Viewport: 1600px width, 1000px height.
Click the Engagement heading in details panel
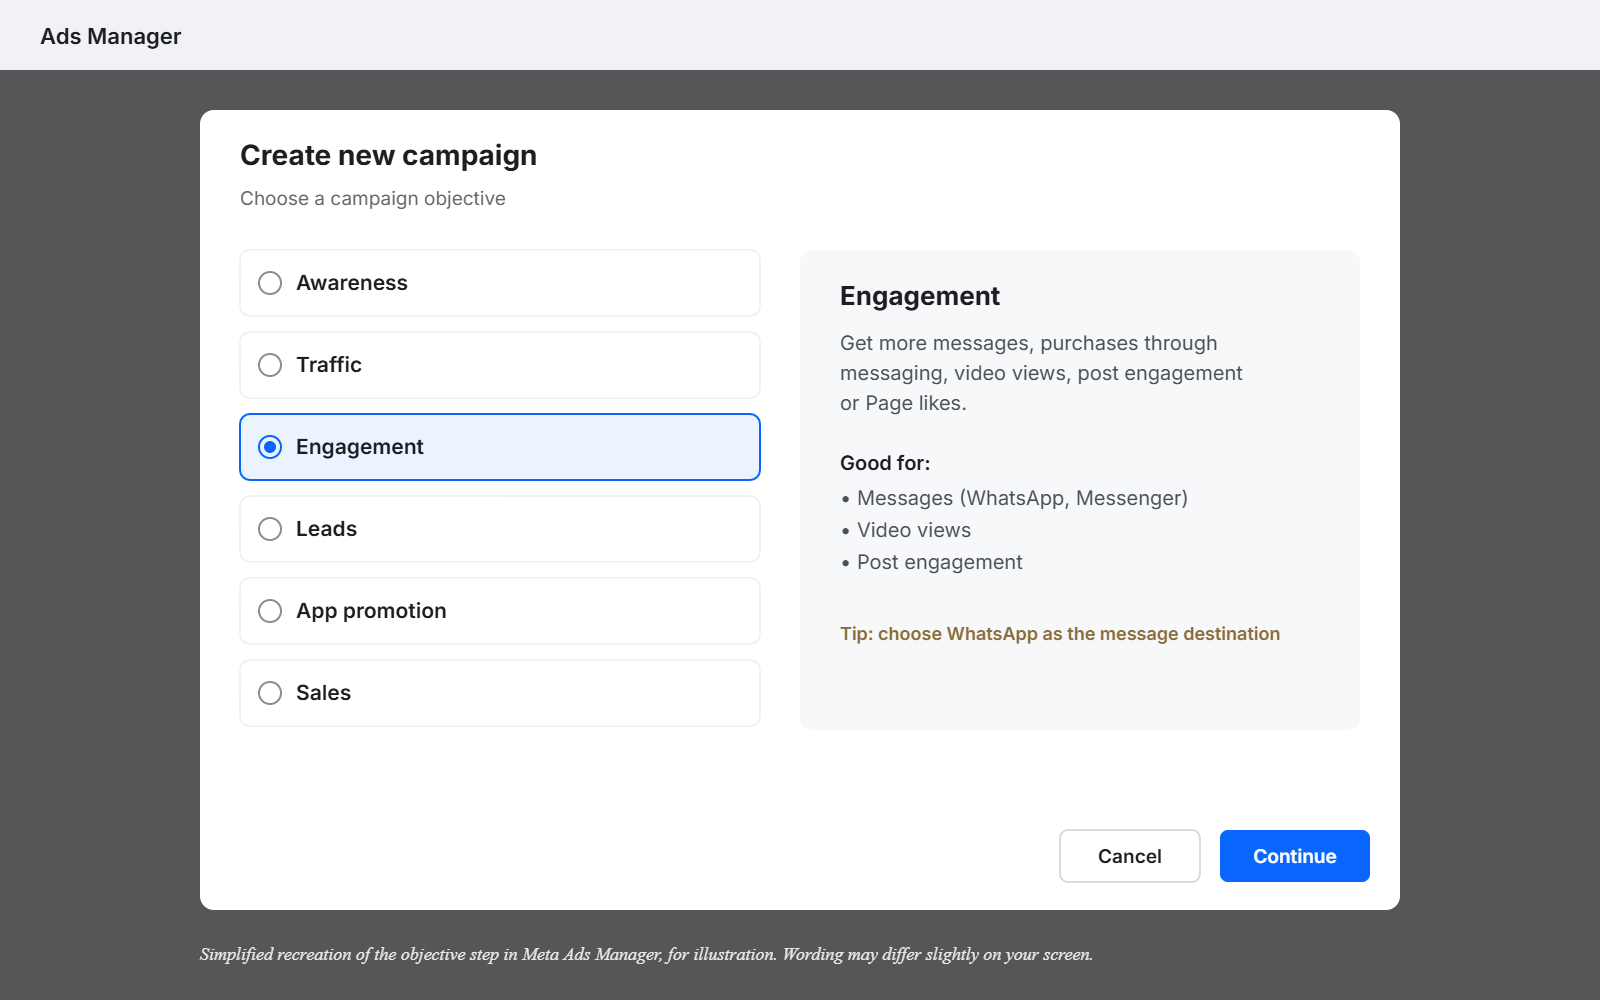pos(920,296)
